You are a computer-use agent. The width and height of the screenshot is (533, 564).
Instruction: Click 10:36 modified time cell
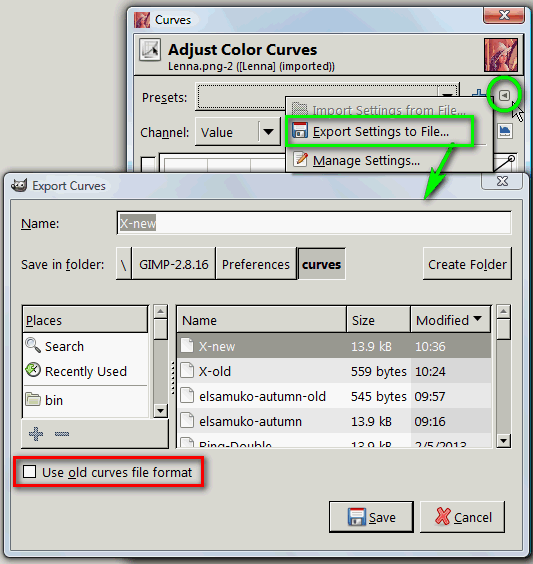tap(430, 346)
